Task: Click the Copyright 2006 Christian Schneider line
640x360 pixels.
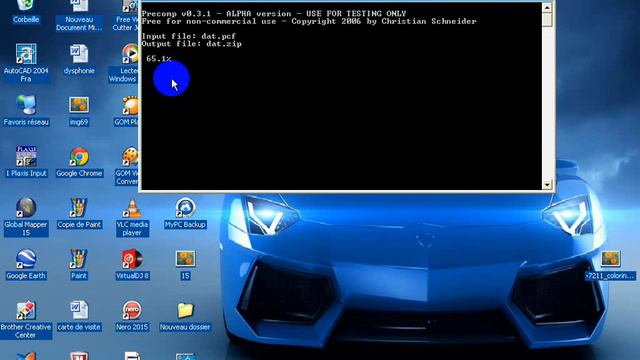Action: tap(309, 21)
